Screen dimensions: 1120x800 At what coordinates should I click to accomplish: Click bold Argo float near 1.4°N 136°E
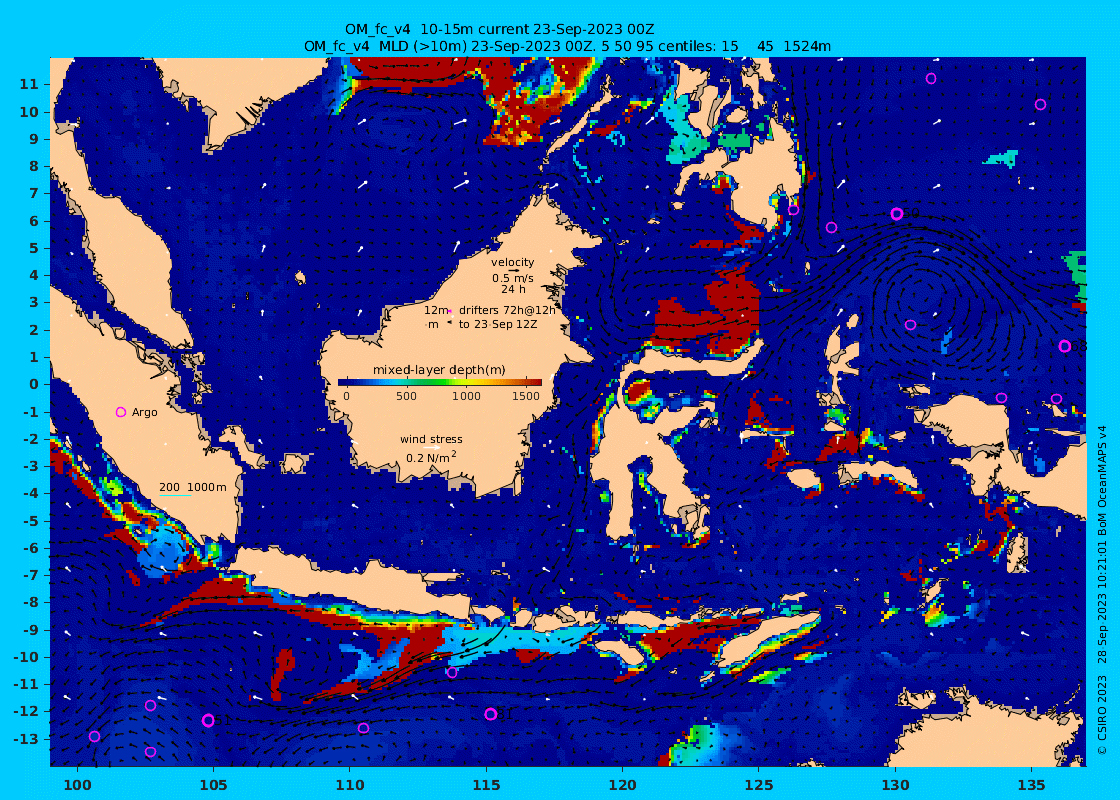[x=1065, y=346]
